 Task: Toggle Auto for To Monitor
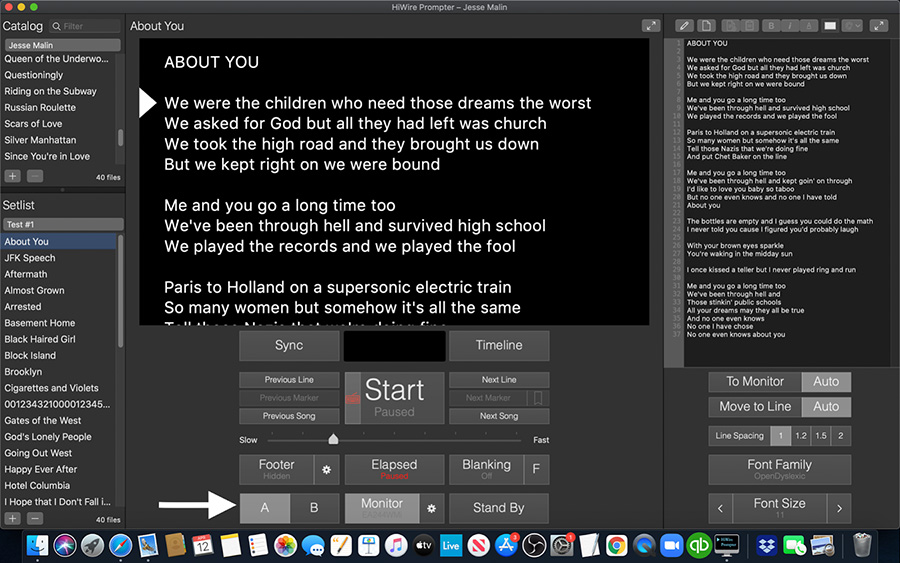point(826,382)
